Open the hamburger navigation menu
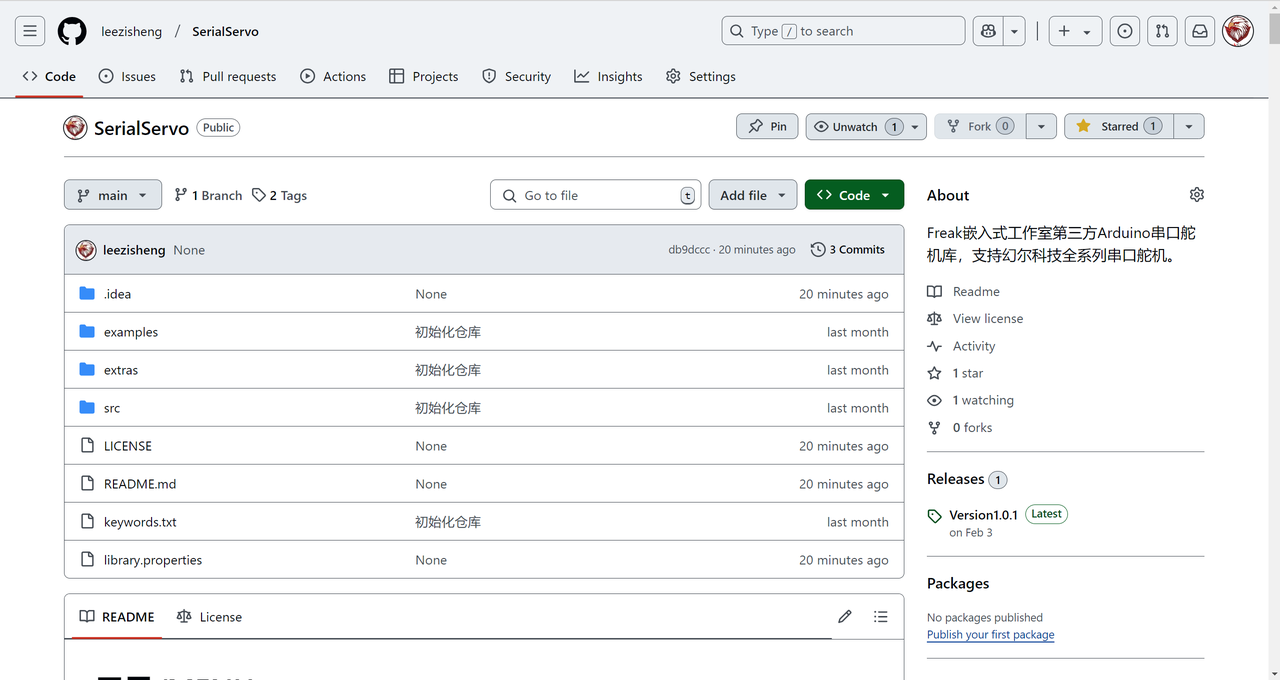The width and height of the screenshot is (1280, 680). [x=30, y=31]
